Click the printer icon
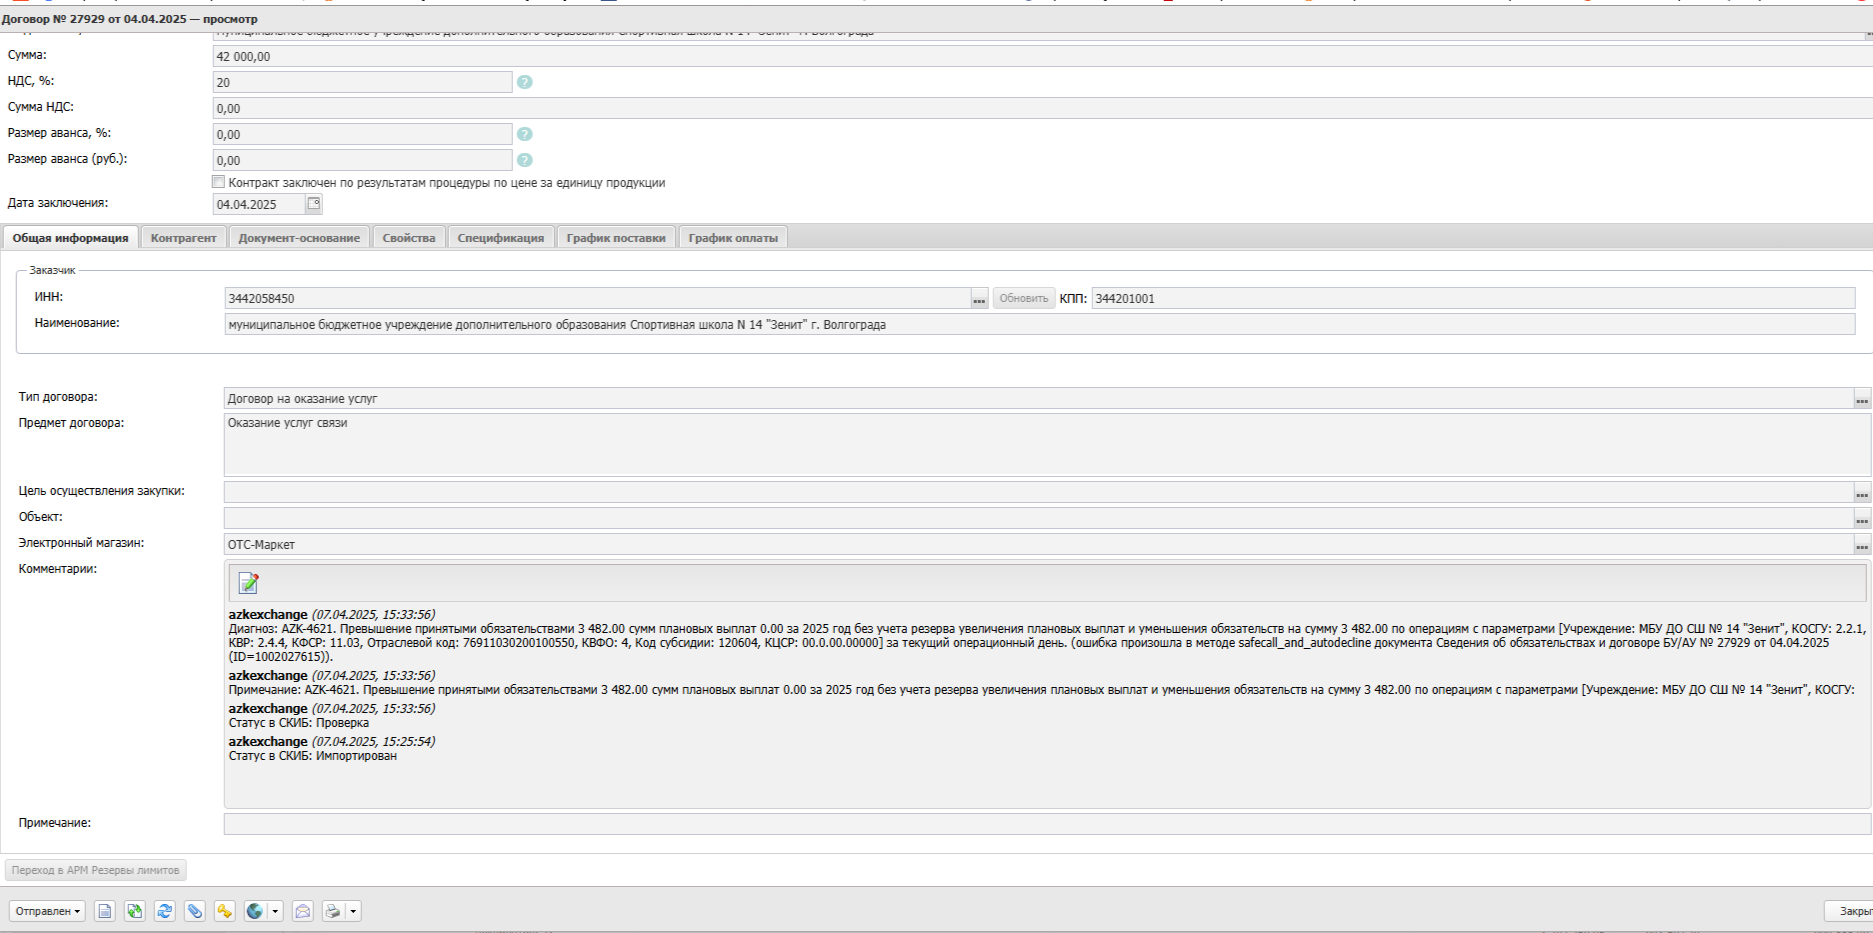1873x933 pixels. click(x=333, y=911)
